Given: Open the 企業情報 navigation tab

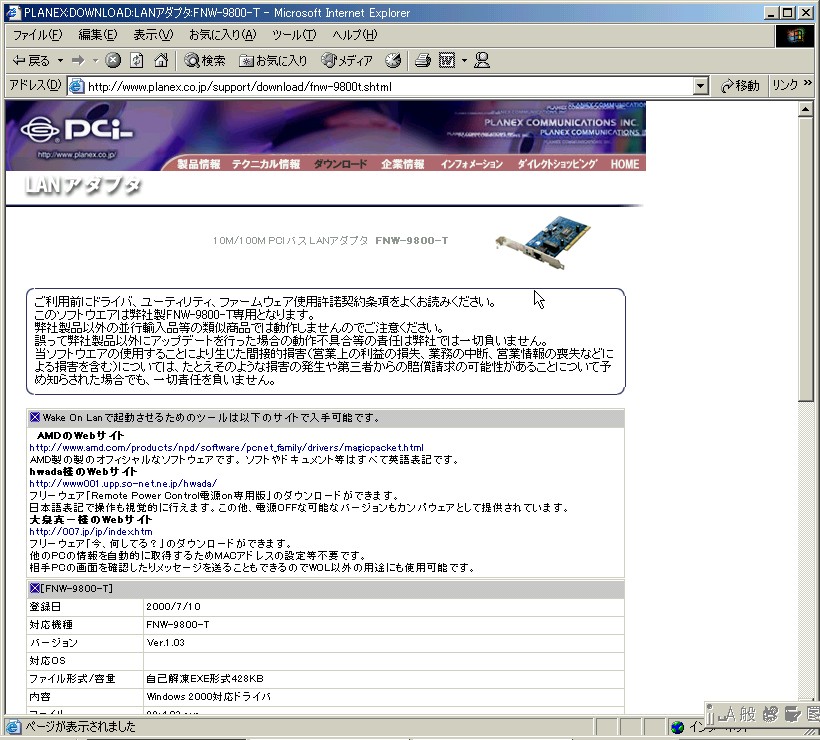Looking at the screenshot, I should point(403,164).
